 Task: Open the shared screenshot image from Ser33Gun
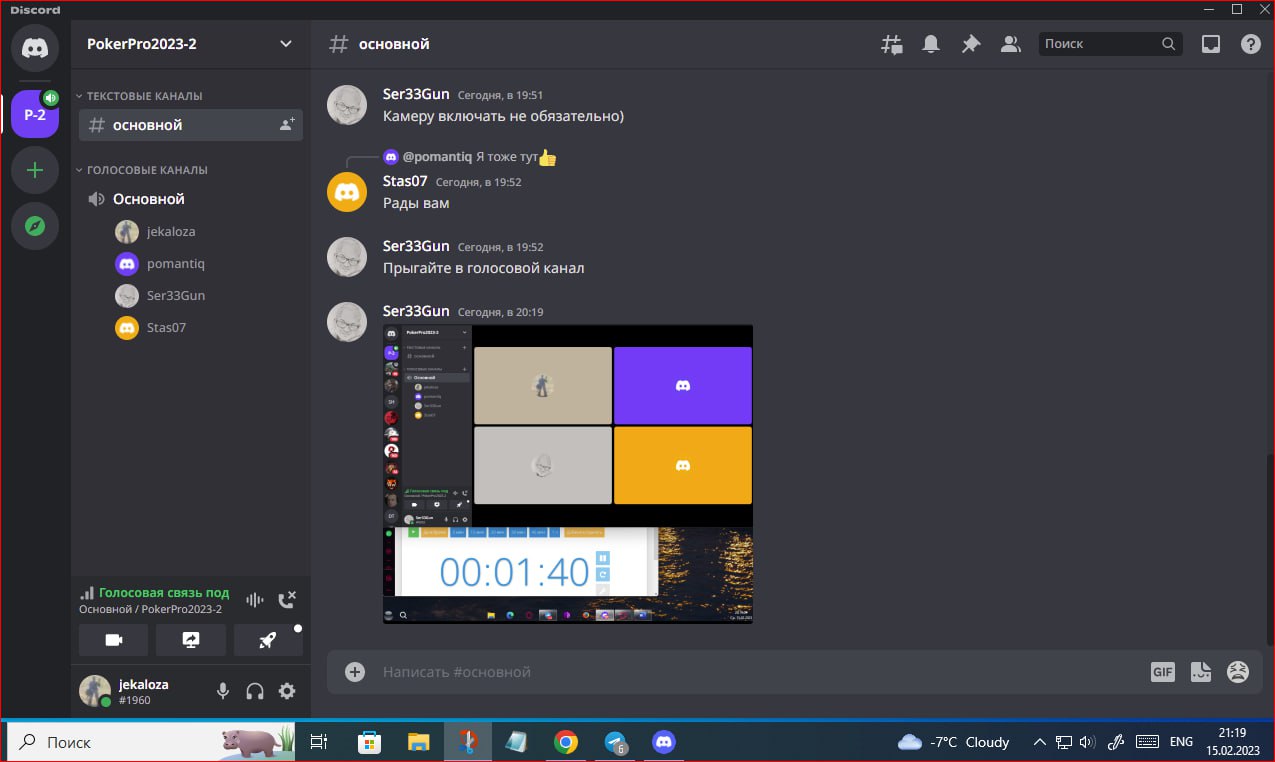point(568,474)
